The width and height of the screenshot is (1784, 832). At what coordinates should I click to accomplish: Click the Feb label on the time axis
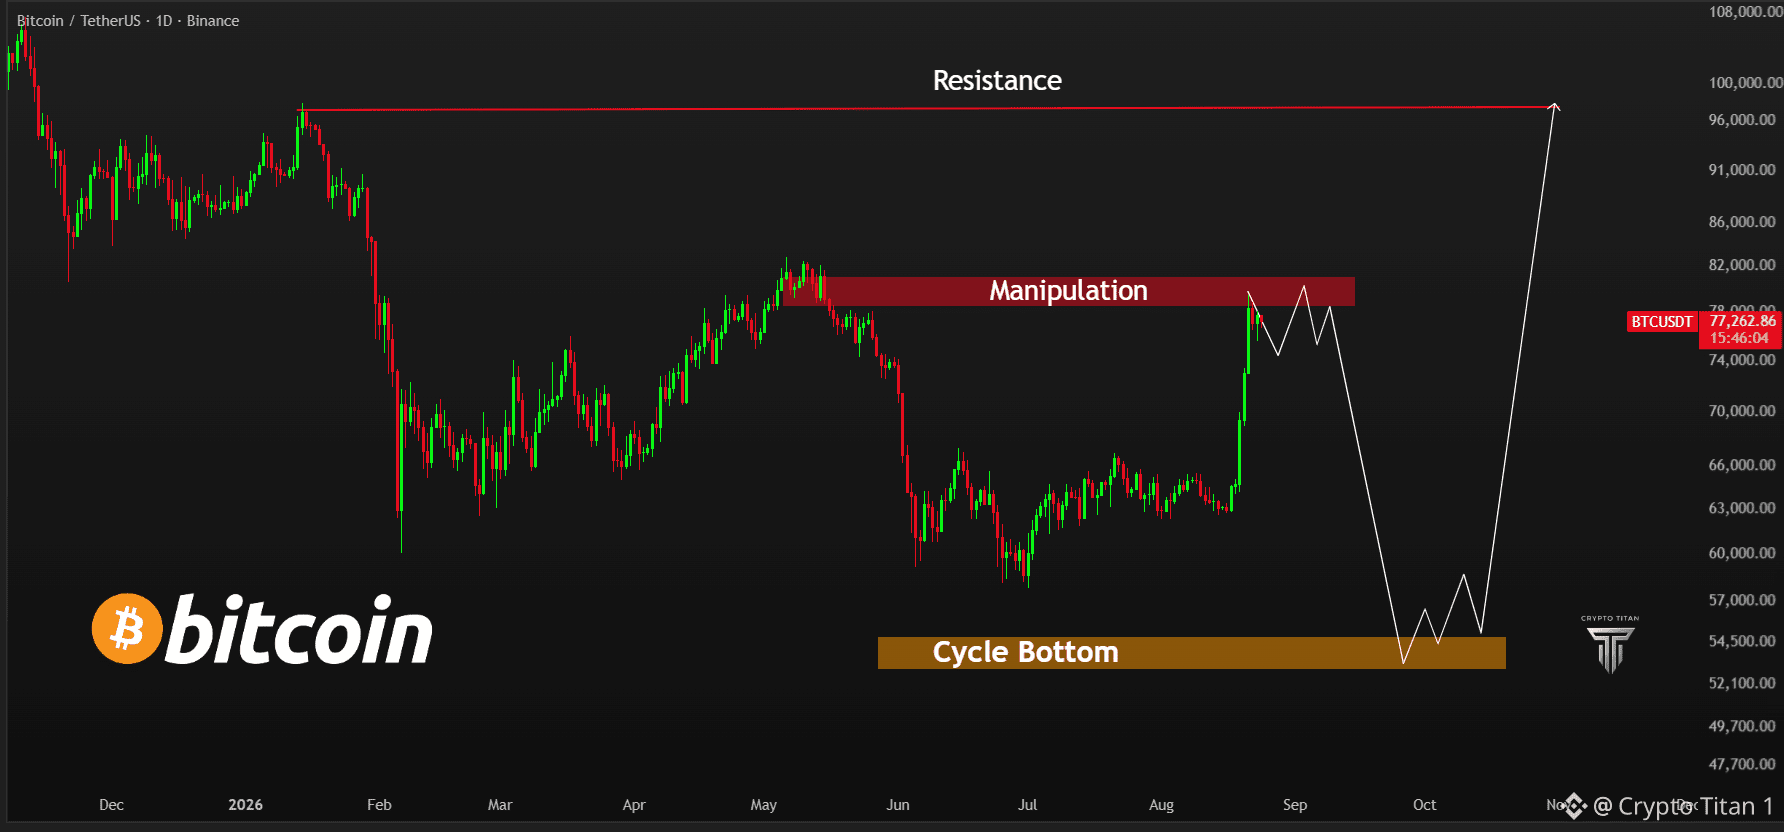coord(379,805)
